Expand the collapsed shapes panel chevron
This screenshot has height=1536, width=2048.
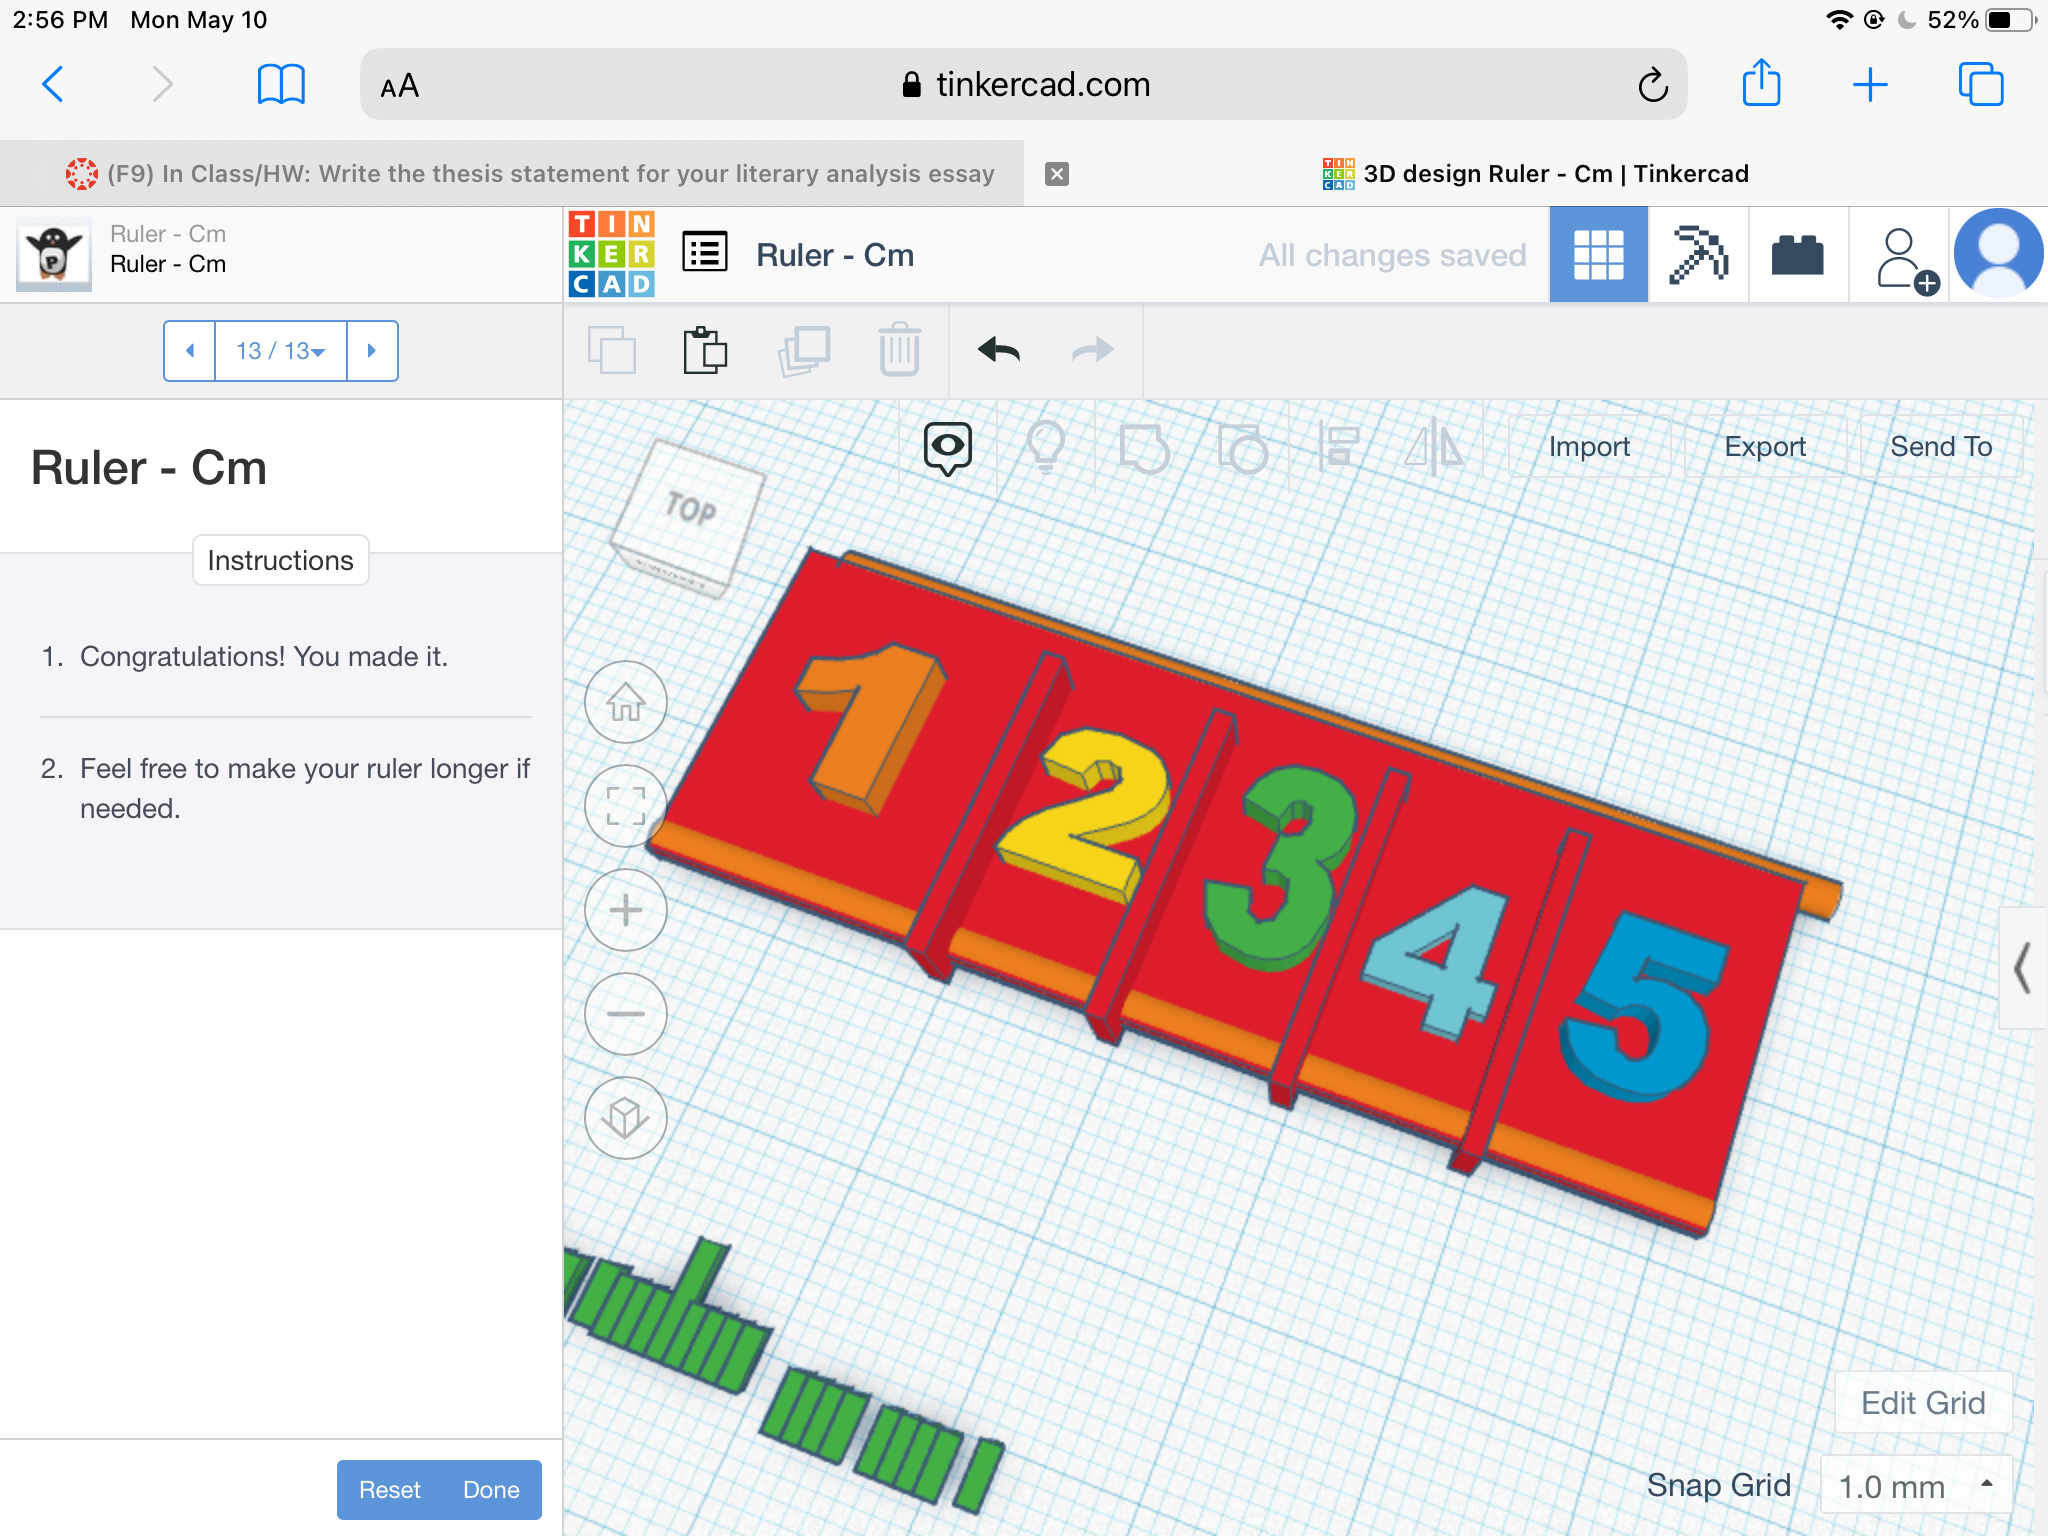coord(2022,968)
